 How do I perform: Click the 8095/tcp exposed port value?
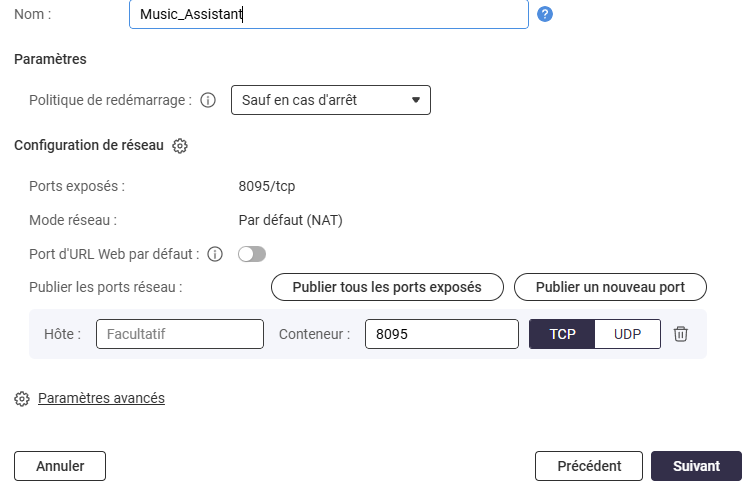pos(267,186)
